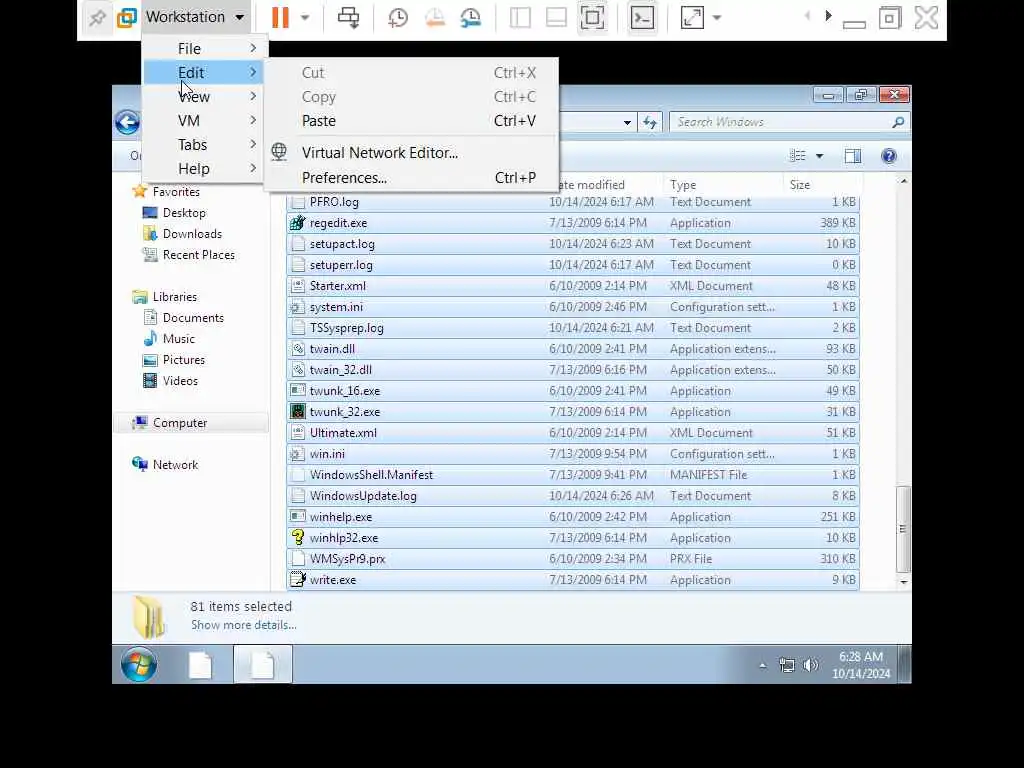Open the address bar history dropdown
The height and width of the screenshot is (768, 1024).
[627, 122]
